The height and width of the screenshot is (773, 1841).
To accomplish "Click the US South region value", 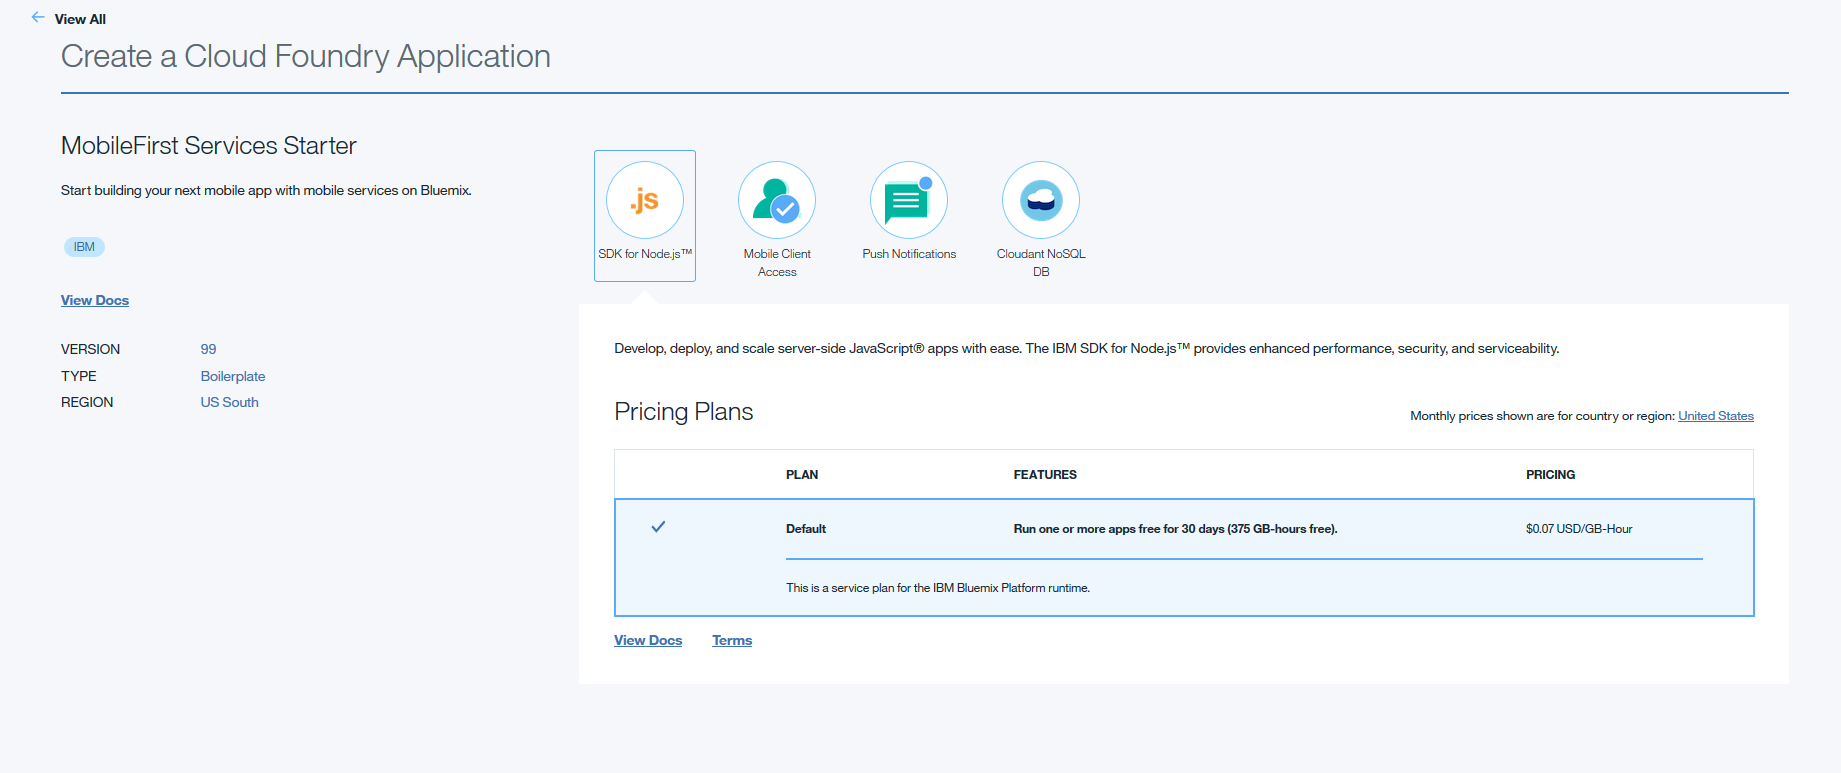I will [x=229, y=402].
